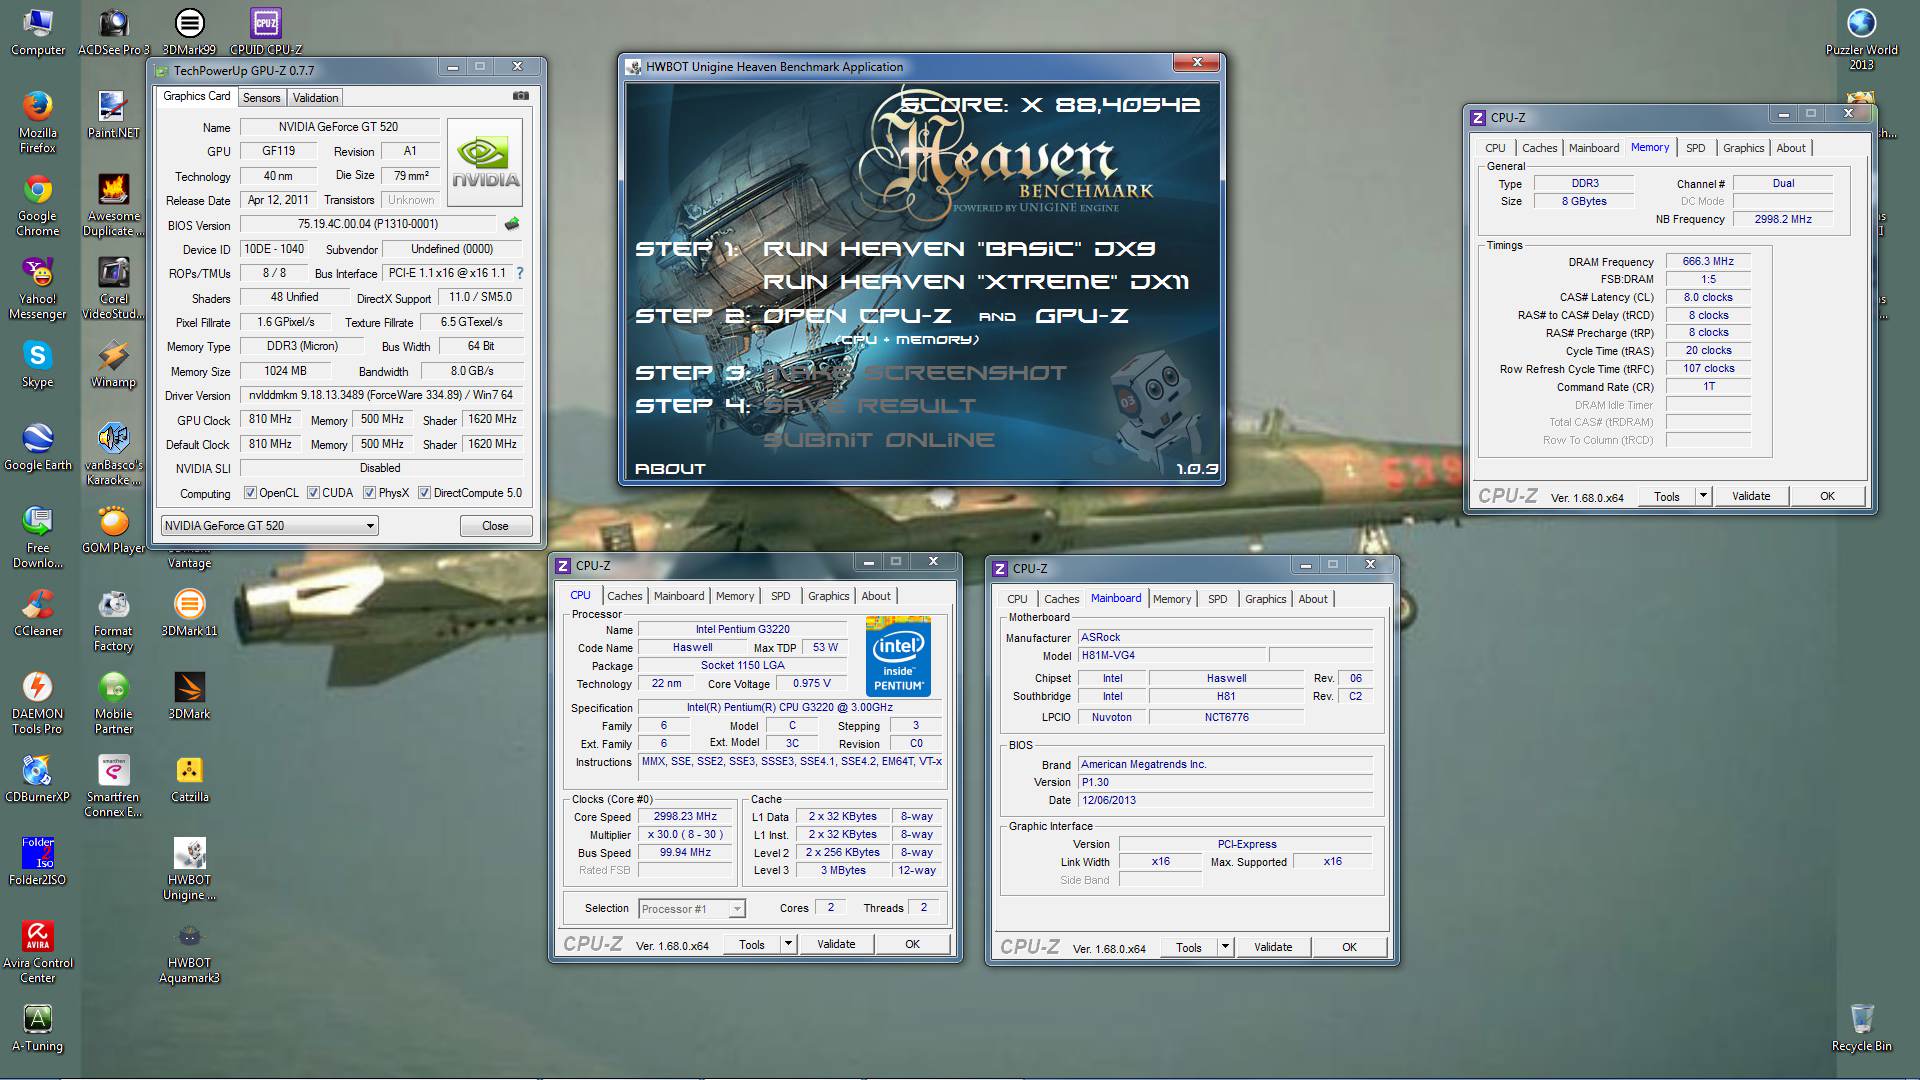Open the Avira Control Center icon
This screenshot has width=1920, height=1080.
[x=37, y=951]
